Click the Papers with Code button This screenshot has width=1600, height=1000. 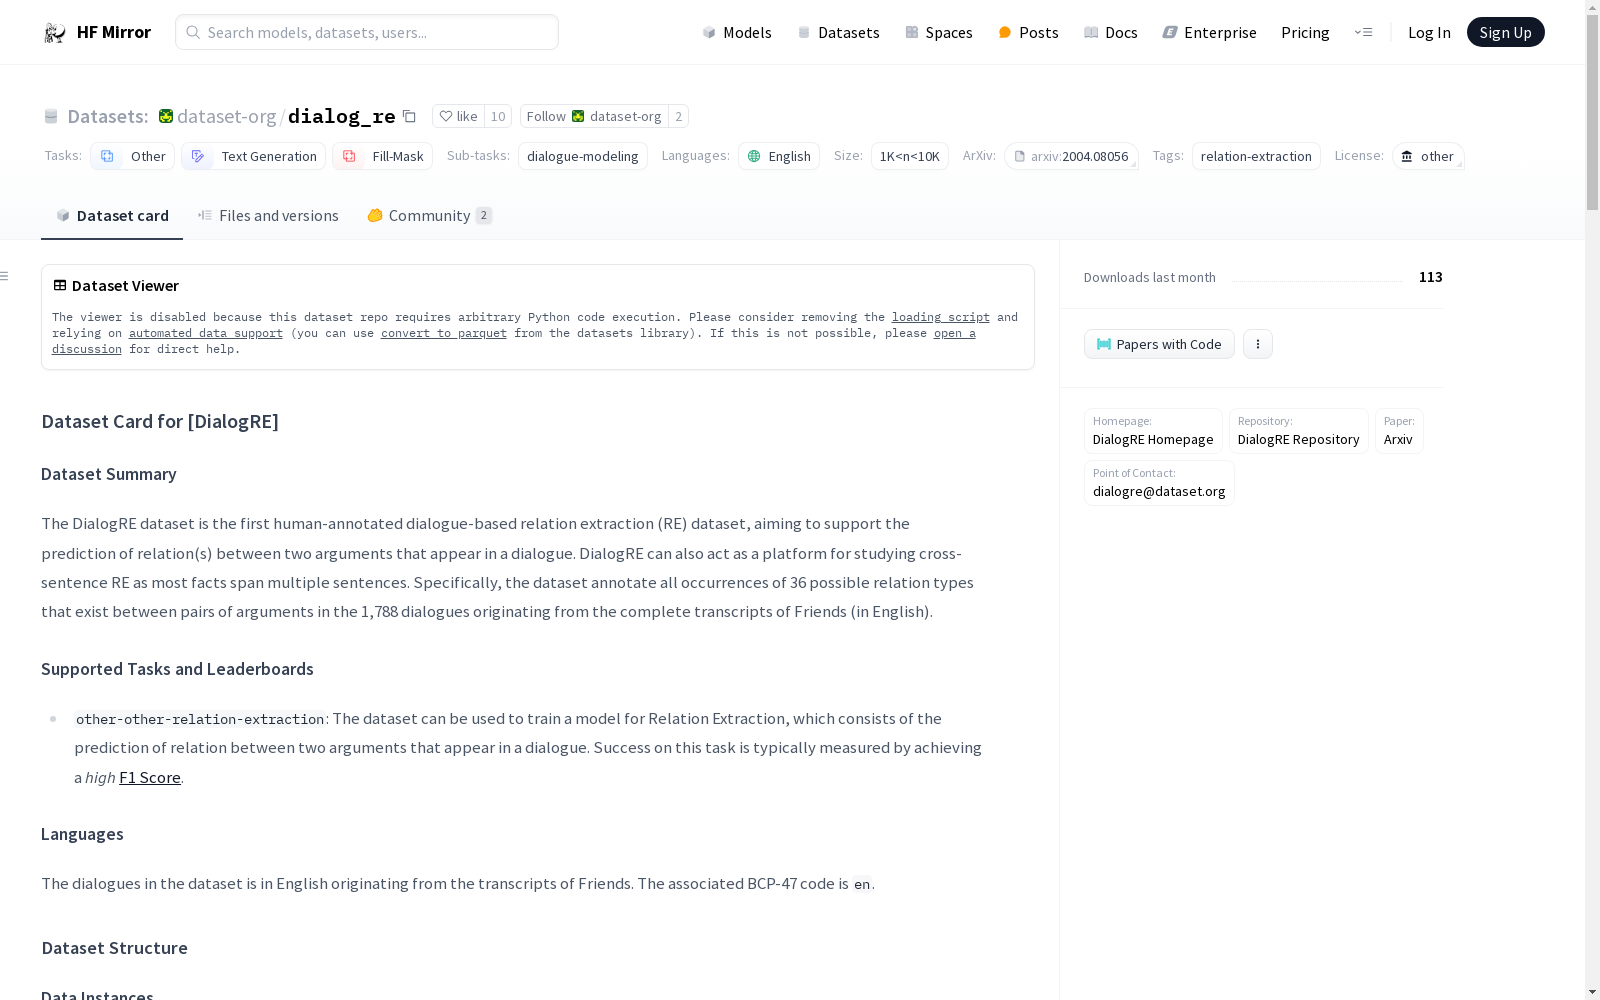[1159, 344]
